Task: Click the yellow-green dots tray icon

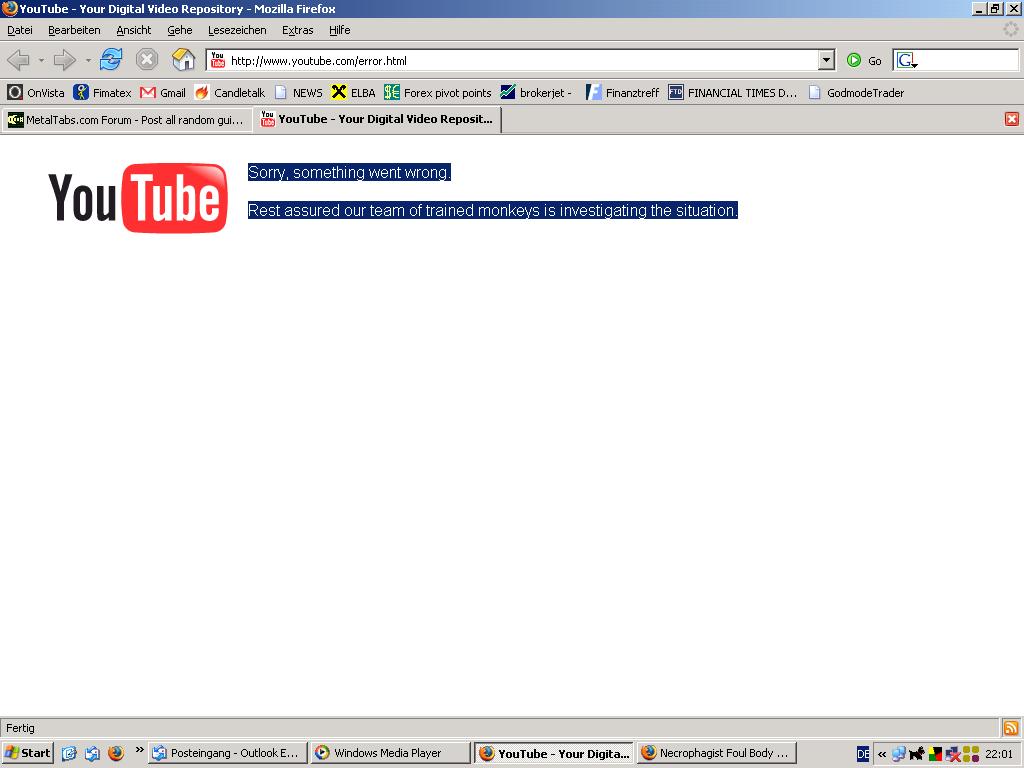Action: (971, 754)
